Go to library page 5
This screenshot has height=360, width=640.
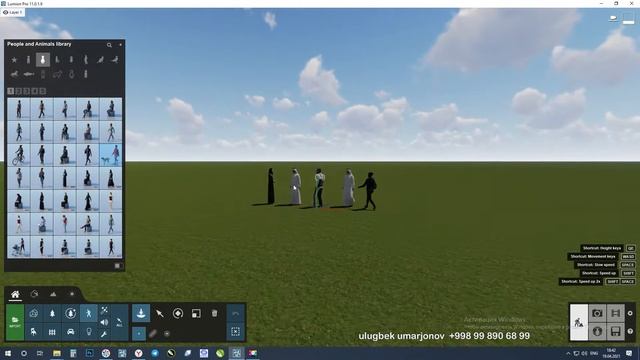(43, 91)
